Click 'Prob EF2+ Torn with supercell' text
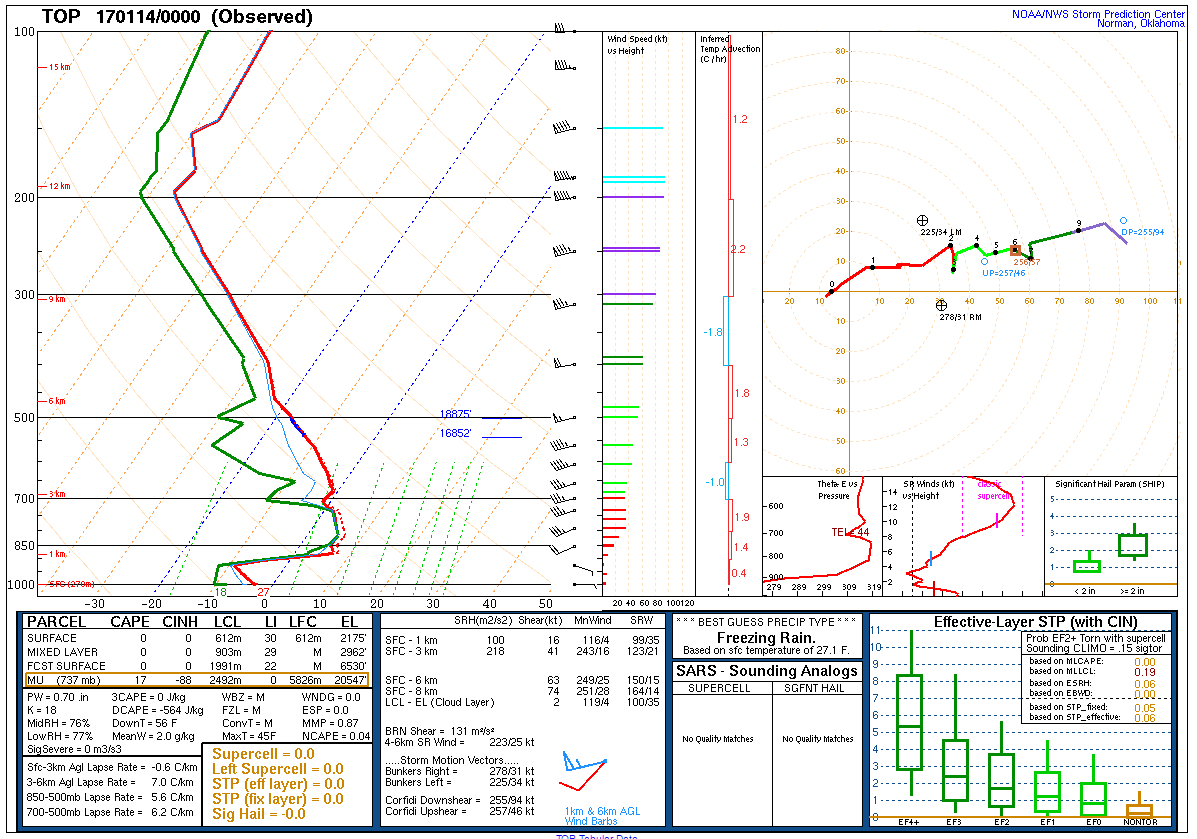Image resolution: width=1197 pixels, height=839 pixels. click(x=1095, y=638)
